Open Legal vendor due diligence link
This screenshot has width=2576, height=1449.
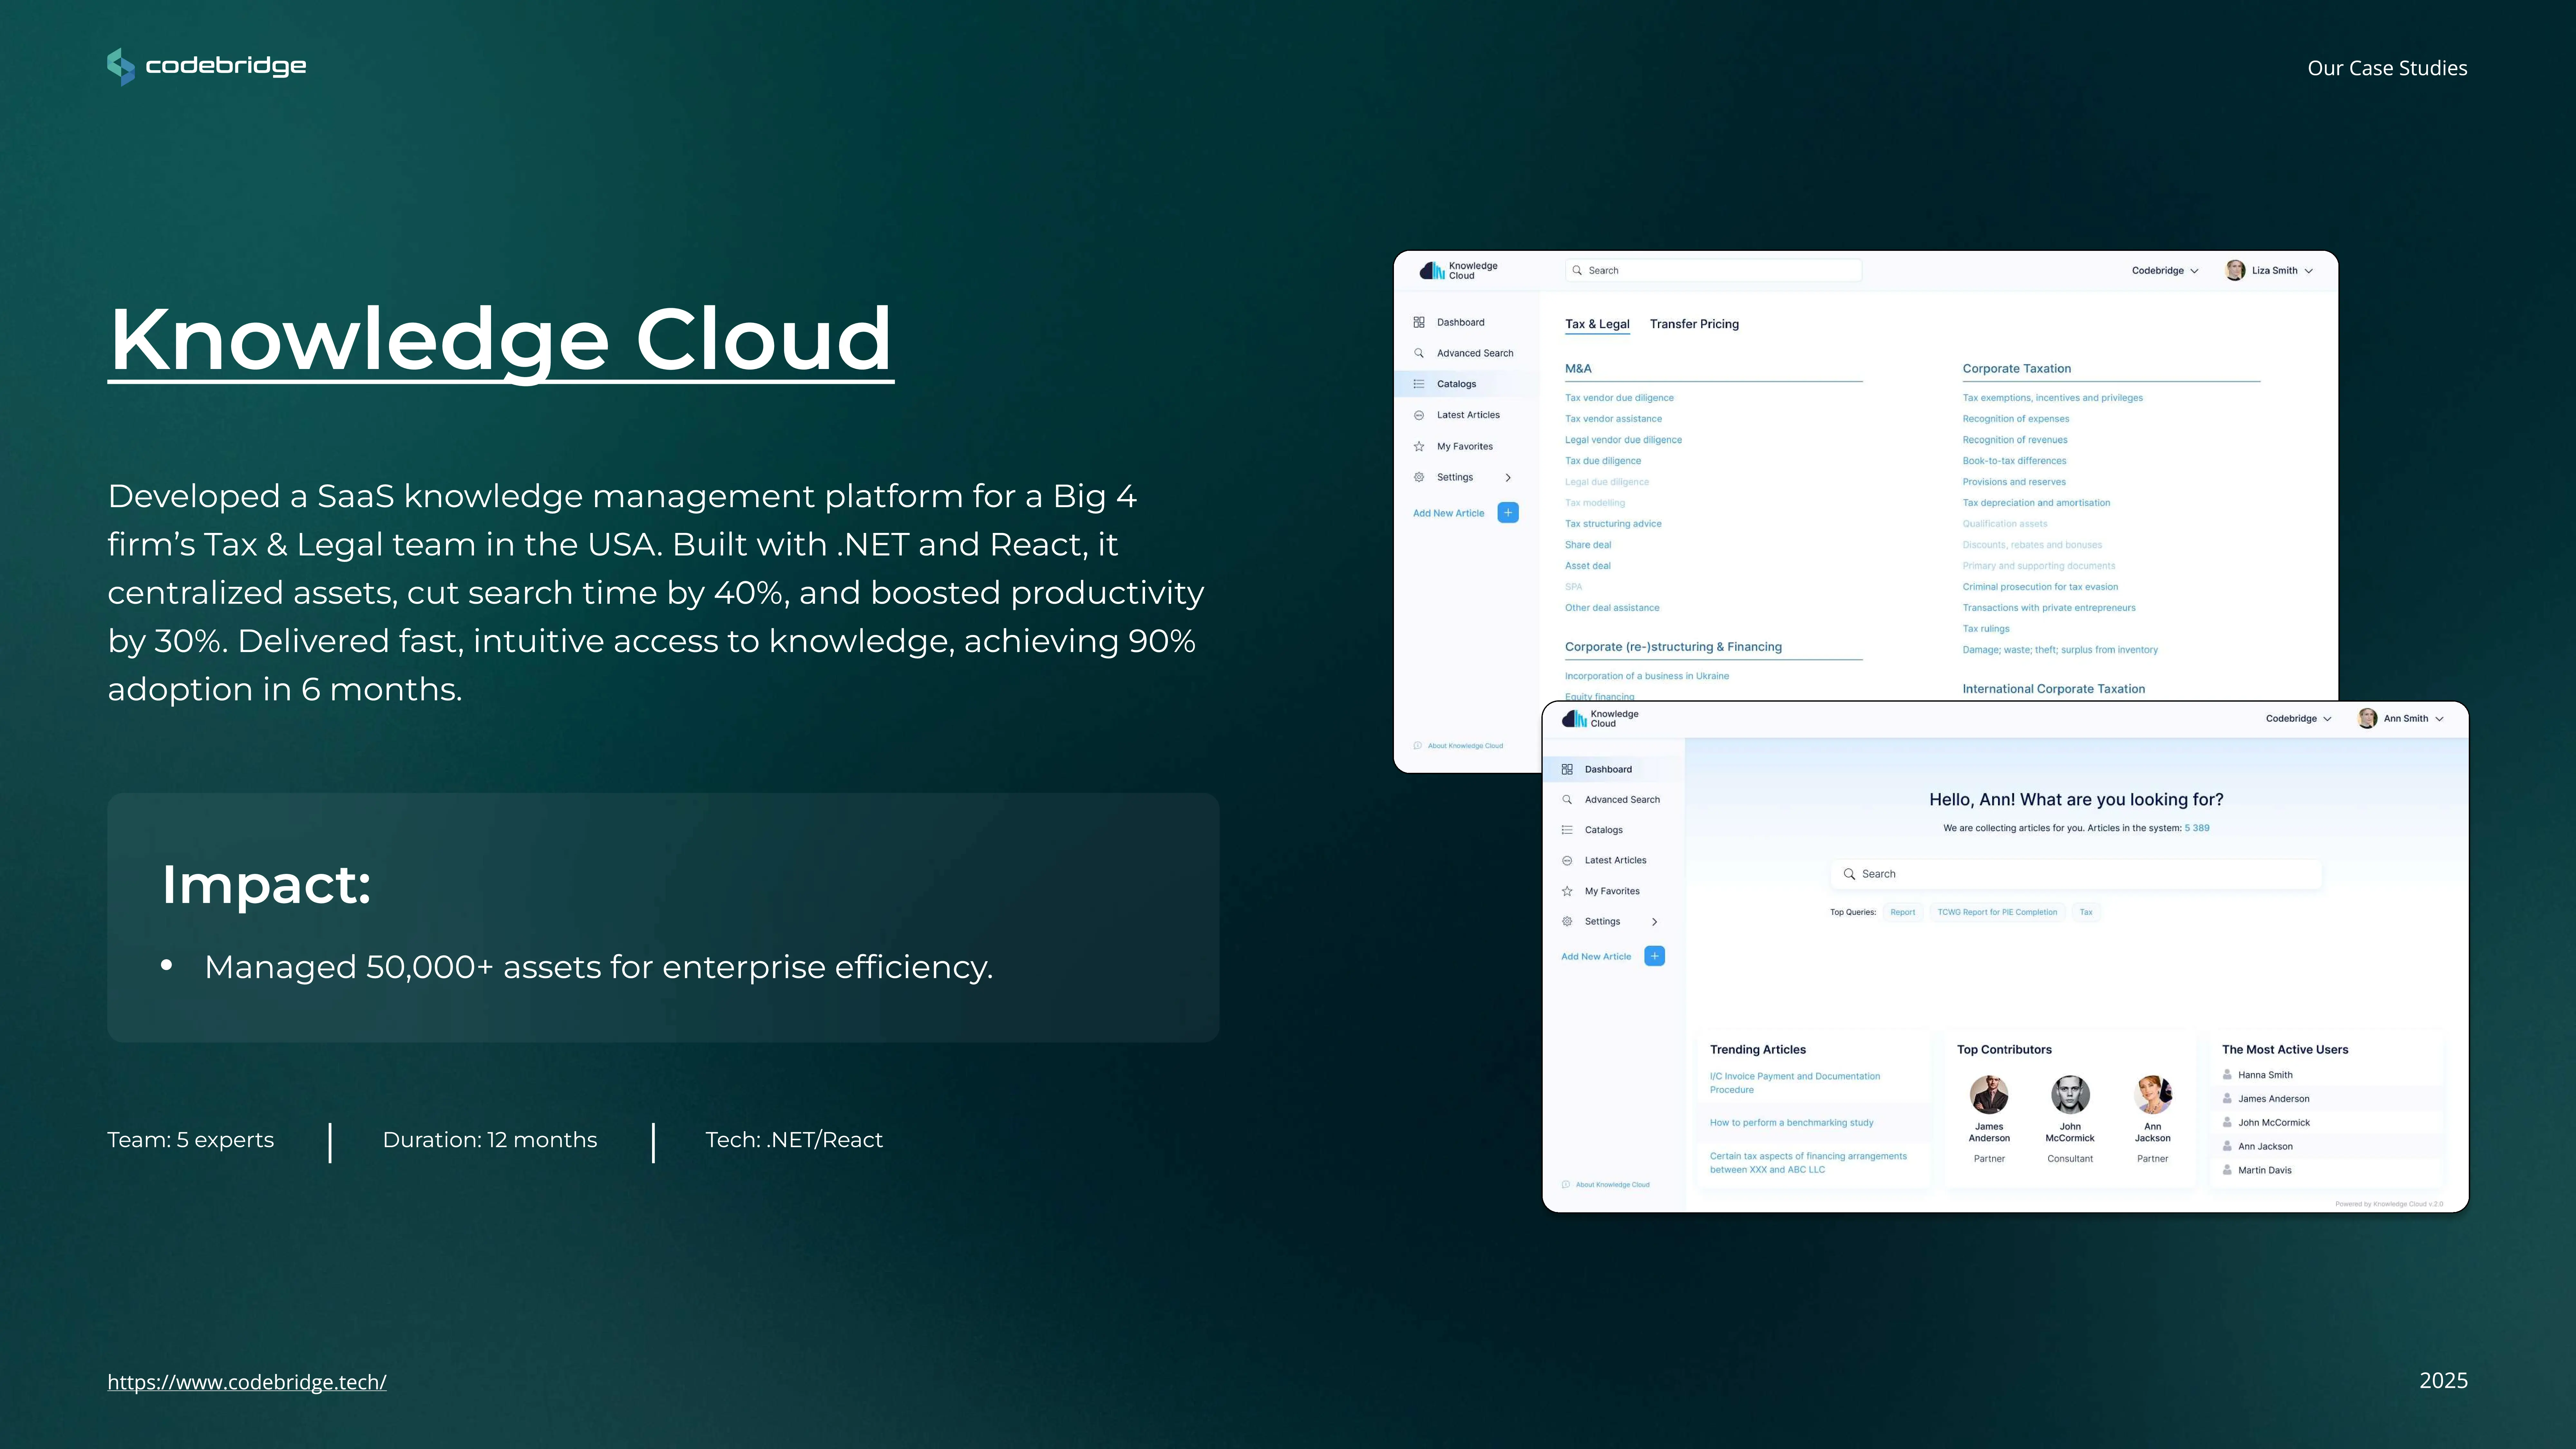point(1623,440)
